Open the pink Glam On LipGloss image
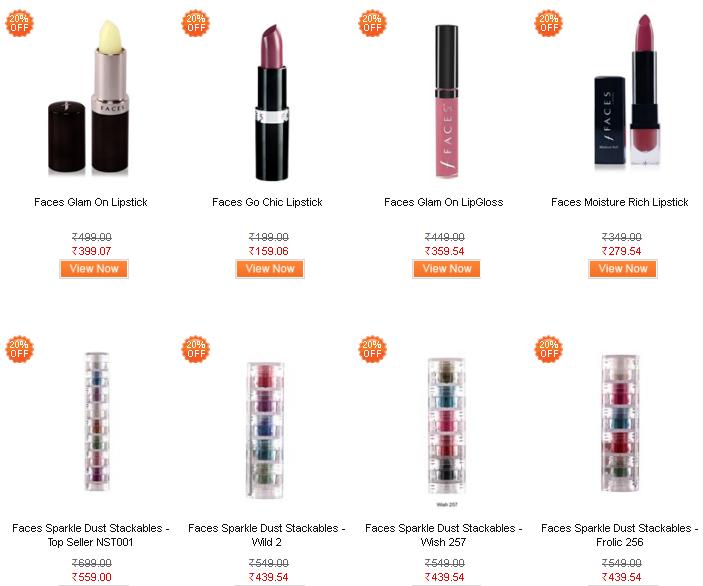The height and width of the screenshot is (586, 703). [x=447, y=101]
